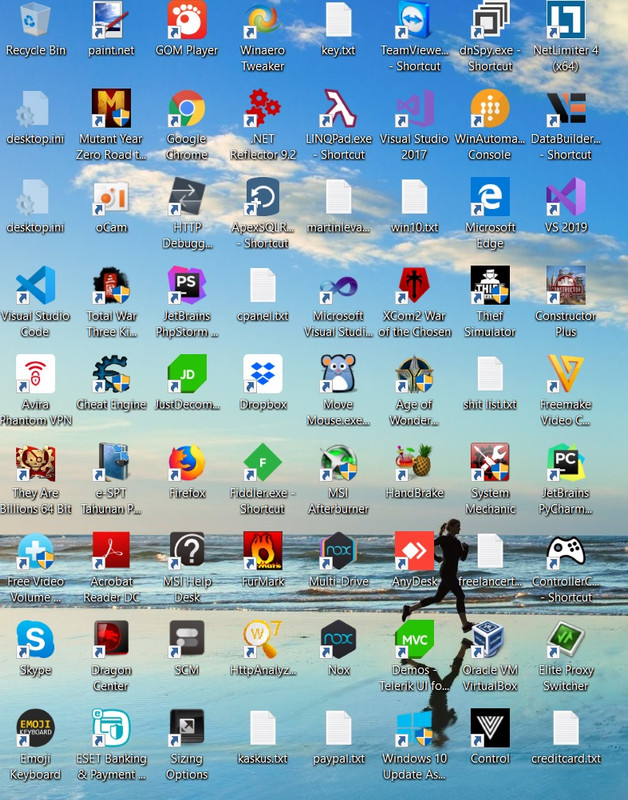Select Move Mouse.exe icon
628x800 pixels.
tap(338, 374)
